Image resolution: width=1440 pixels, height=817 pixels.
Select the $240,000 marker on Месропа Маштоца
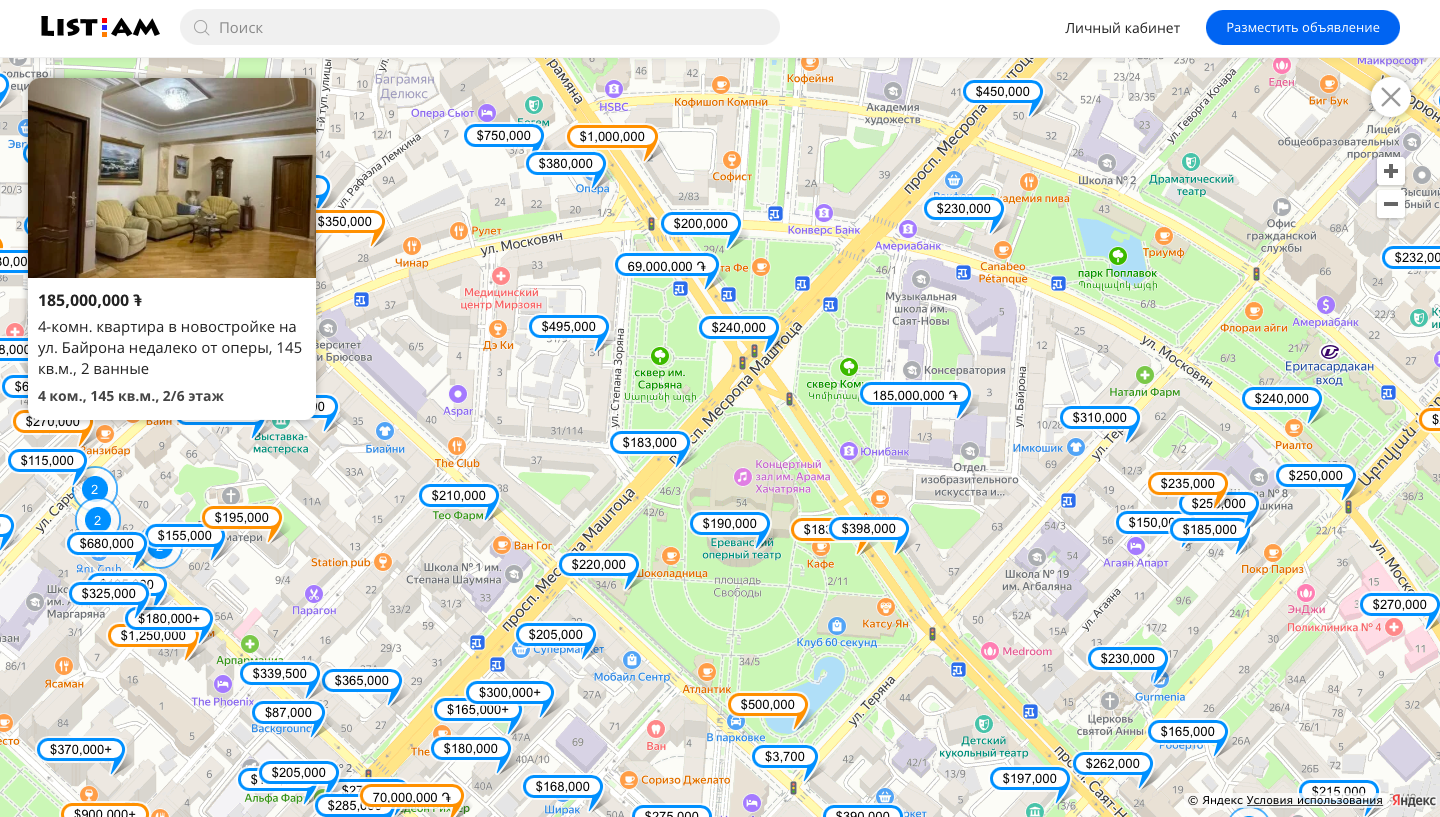tap(739, 328)
